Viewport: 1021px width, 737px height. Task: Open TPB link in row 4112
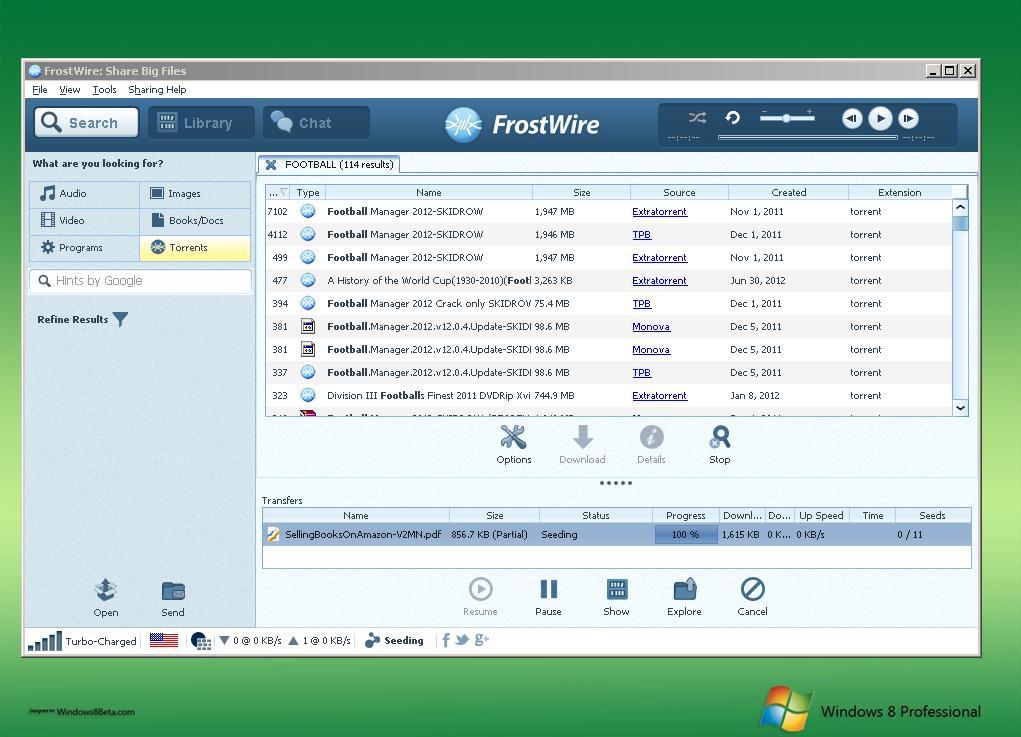pyautogui.click(x=641, y=234)
